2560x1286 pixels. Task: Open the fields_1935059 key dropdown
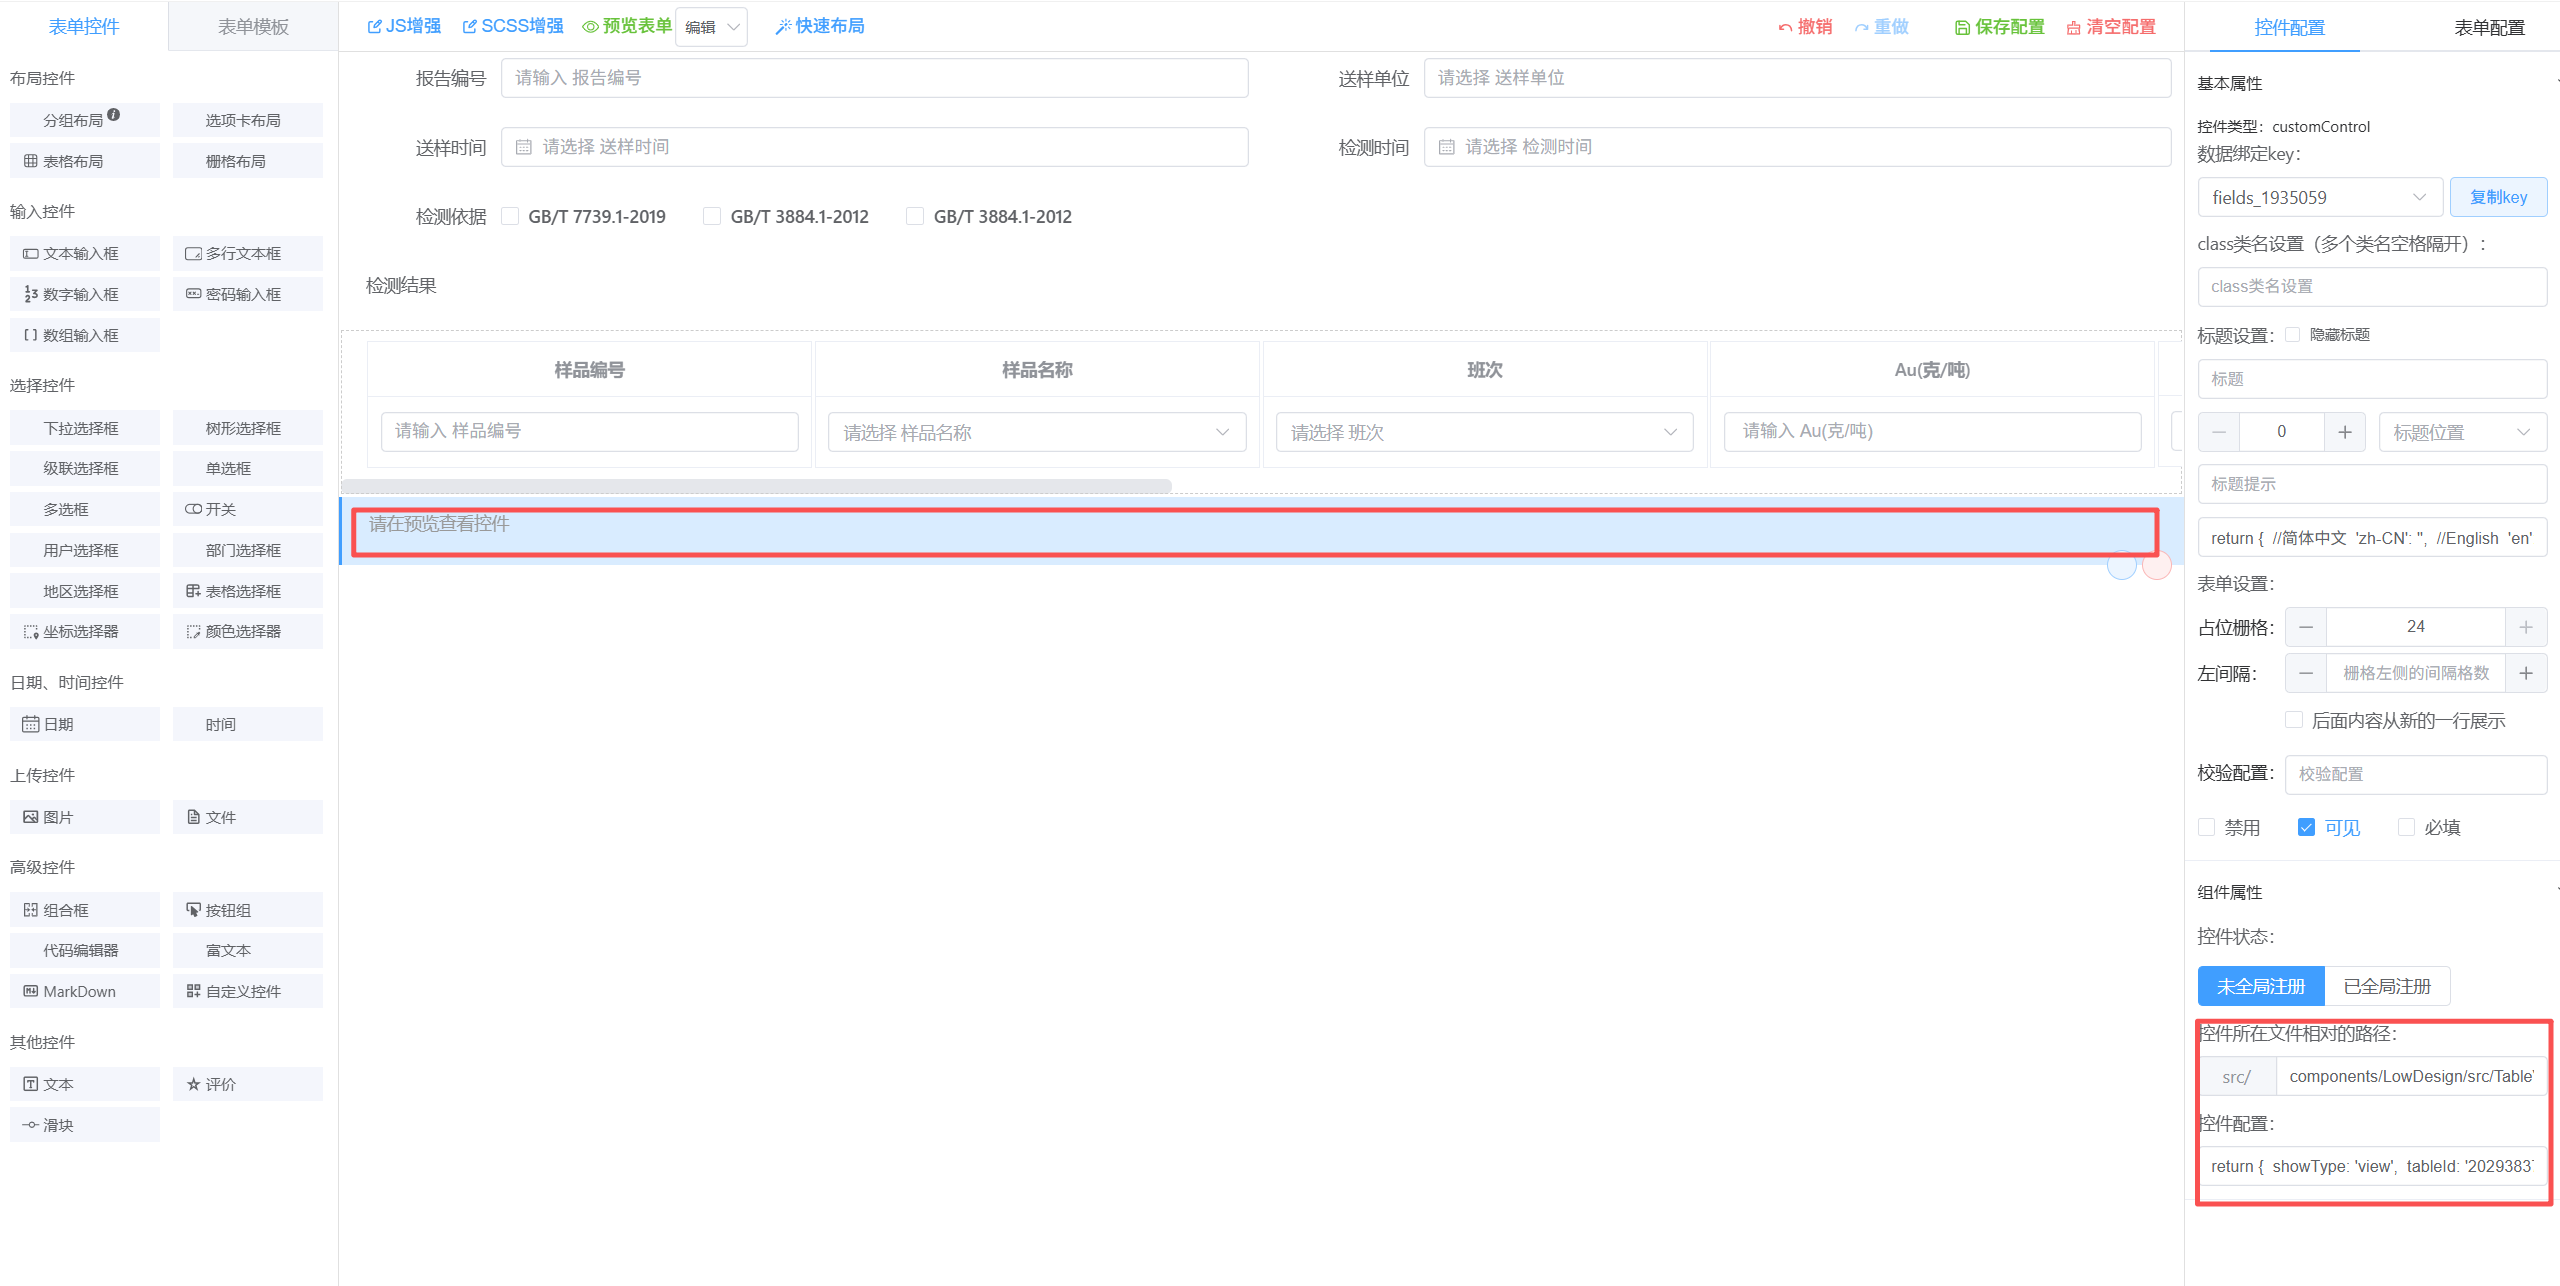(x=2320, y=197)
